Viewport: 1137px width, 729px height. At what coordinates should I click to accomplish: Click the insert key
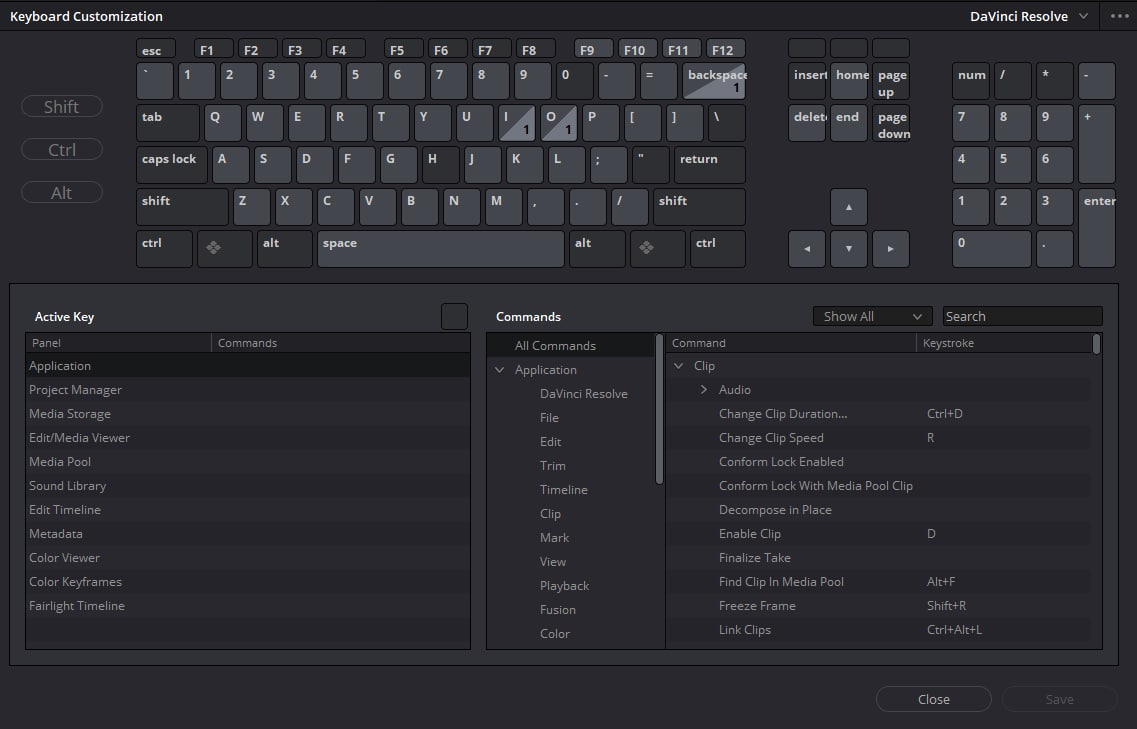coord(806,81)
